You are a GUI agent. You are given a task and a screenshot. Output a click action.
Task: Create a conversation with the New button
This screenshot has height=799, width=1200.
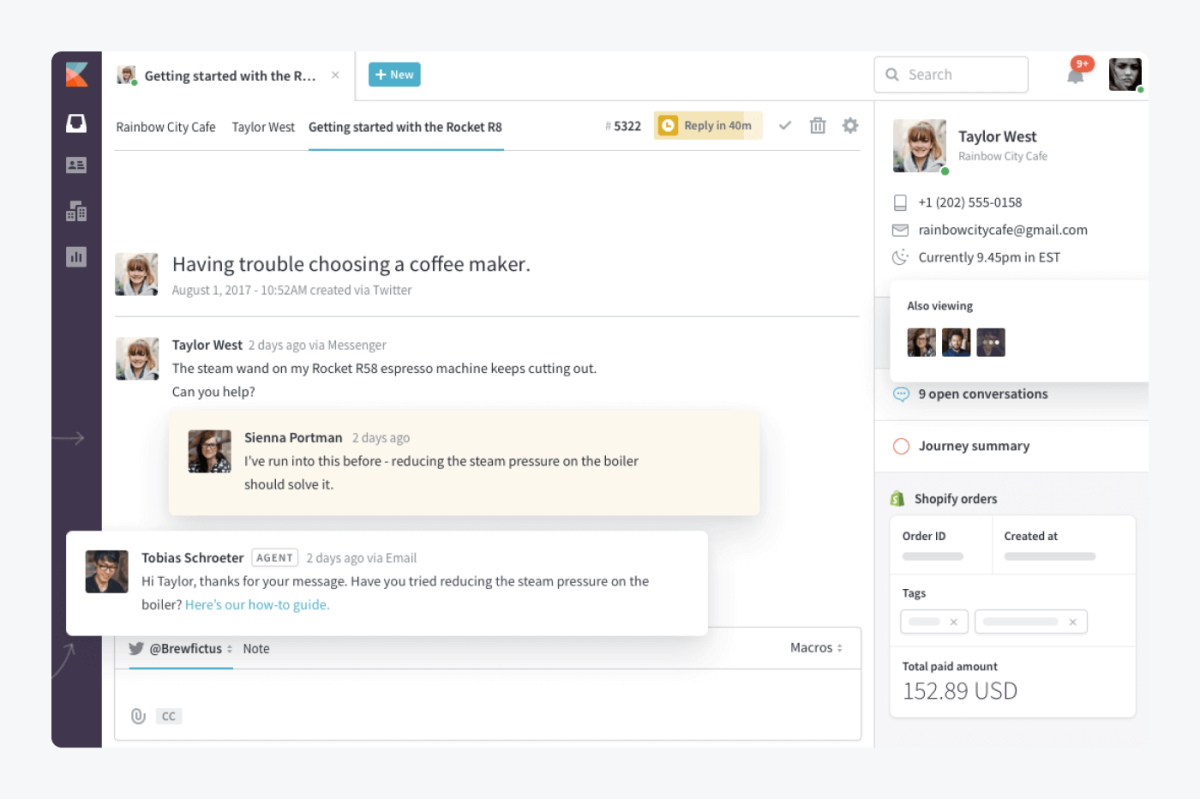coord(394,74)
